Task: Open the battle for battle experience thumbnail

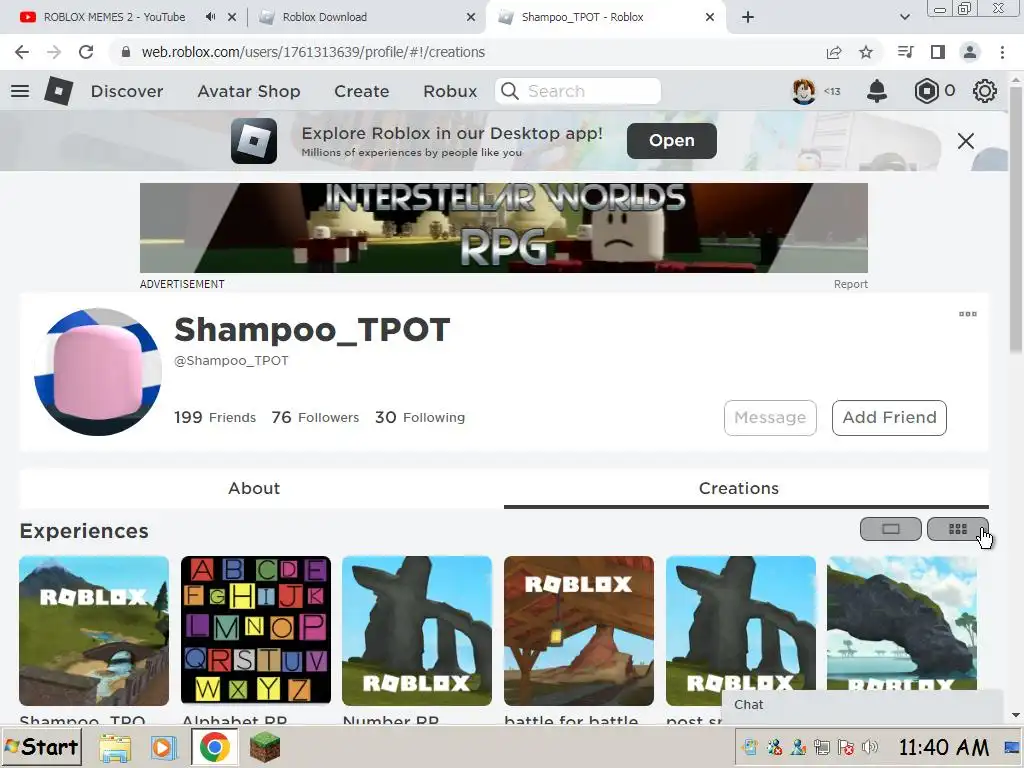Action: point(579,631)
